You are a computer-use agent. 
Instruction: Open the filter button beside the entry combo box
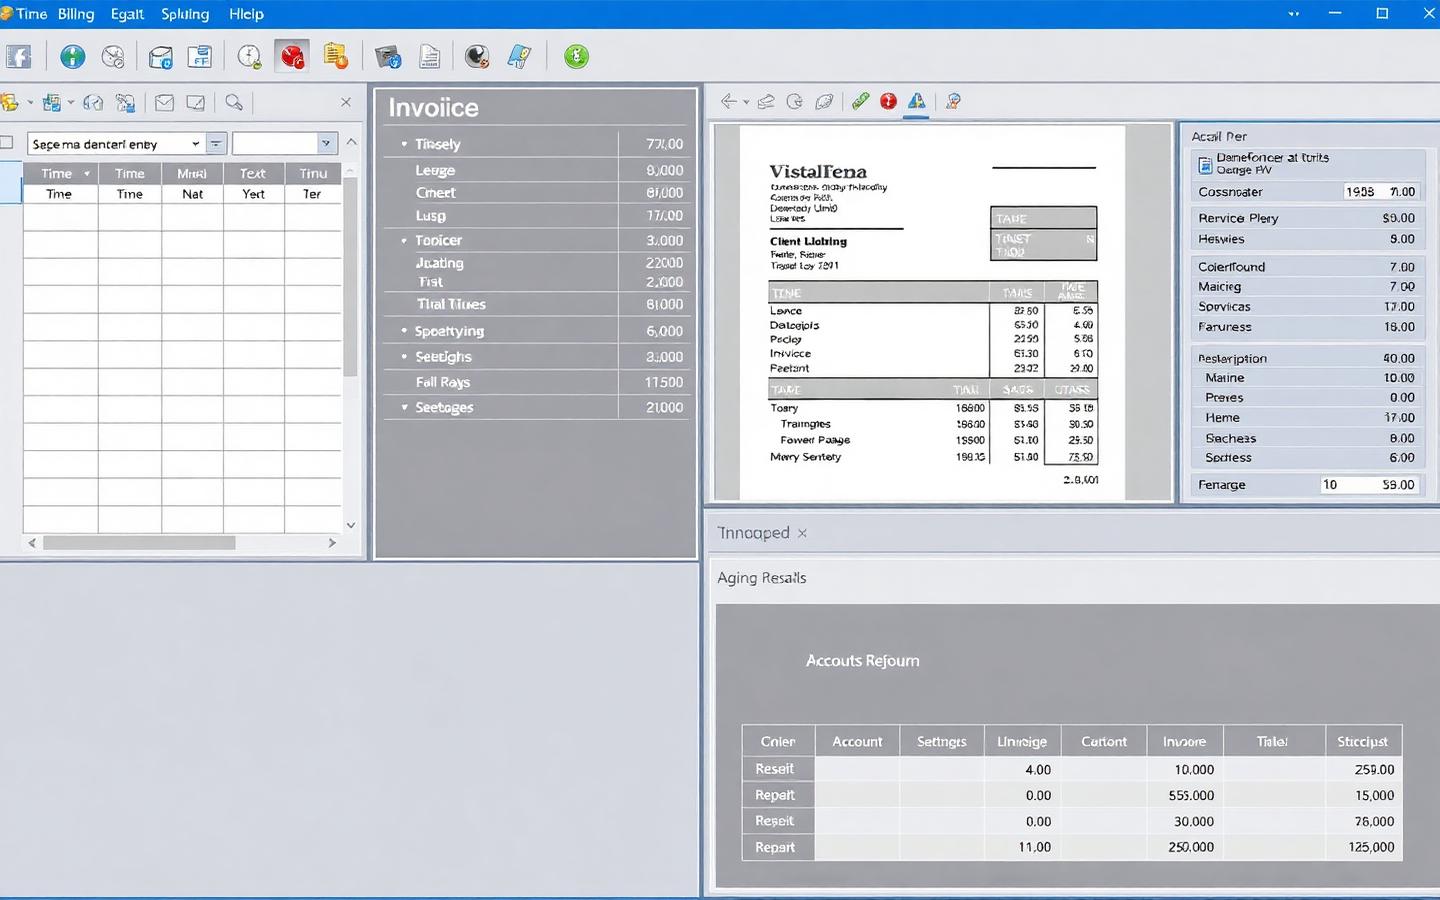(x=216, y=144)
